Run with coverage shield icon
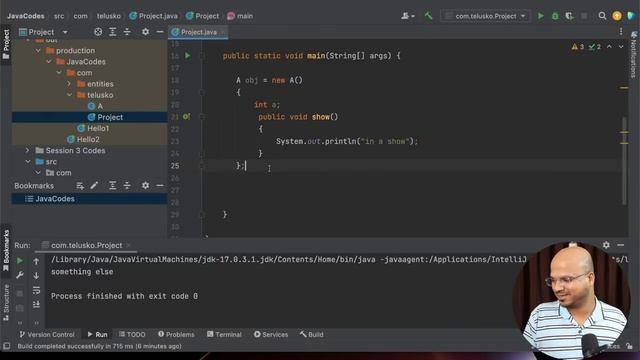This screenshot has height=360, width=640. pyautogui.click(x=569, y=16)
